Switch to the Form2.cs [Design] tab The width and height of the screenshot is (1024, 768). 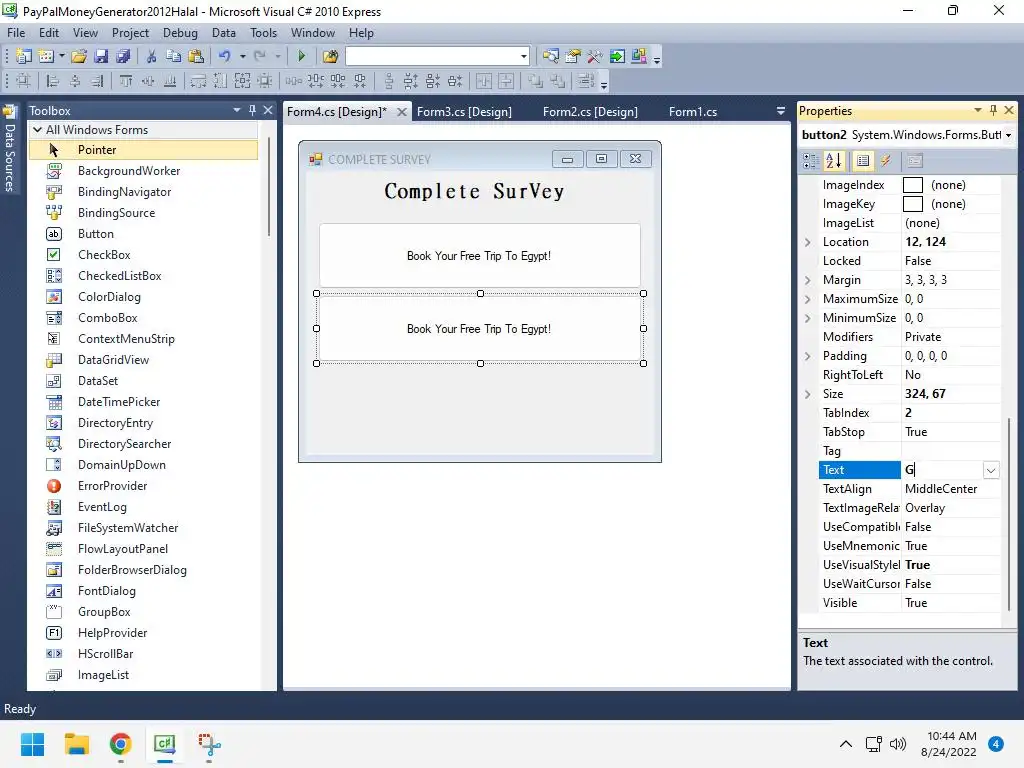590,112
